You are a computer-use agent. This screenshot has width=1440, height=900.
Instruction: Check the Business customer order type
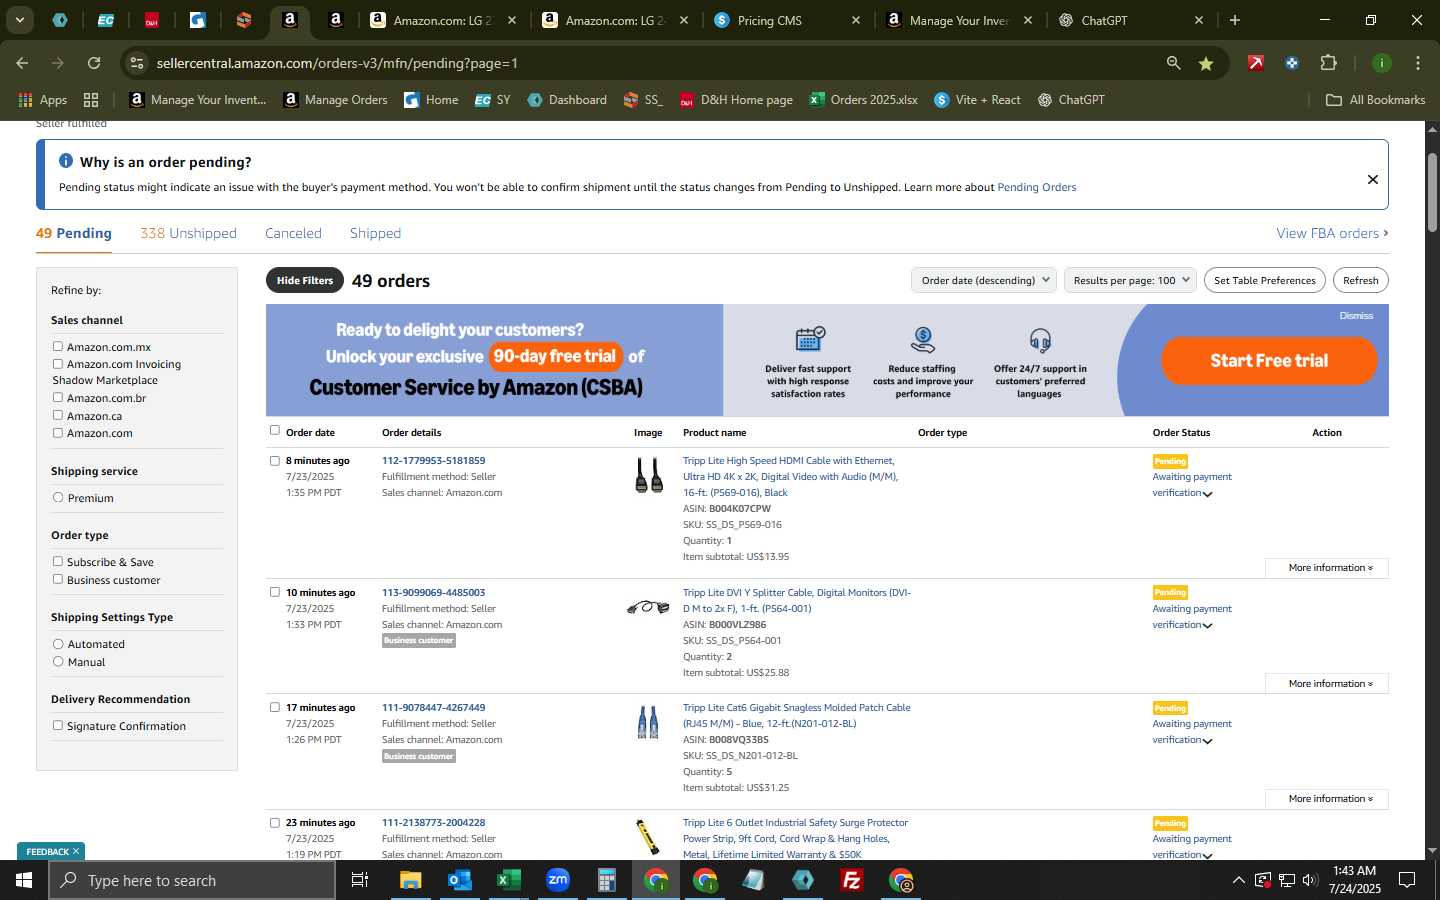pyautogui.click(x=58, y=579)
